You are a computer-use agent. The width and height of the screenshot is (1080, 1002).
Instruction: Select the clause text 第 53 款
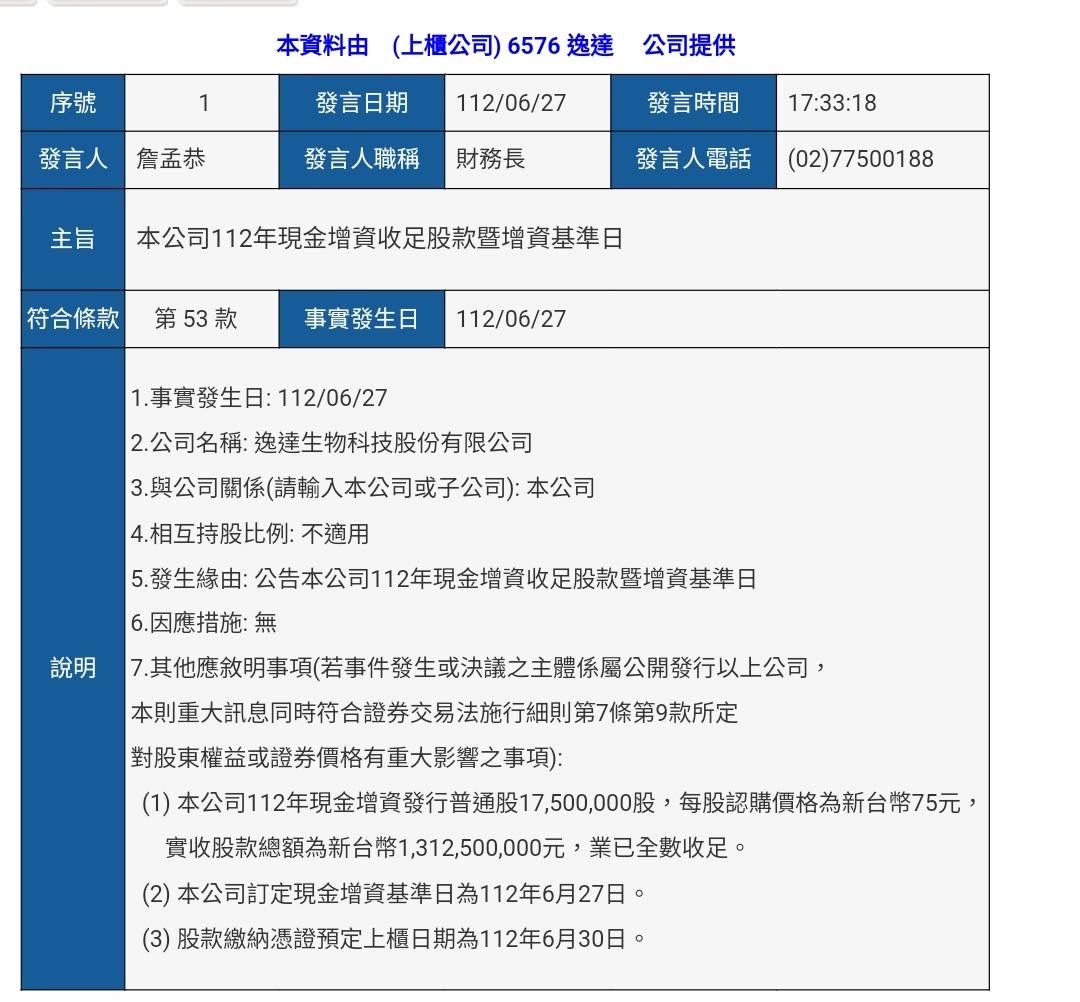tap(196, 319)
